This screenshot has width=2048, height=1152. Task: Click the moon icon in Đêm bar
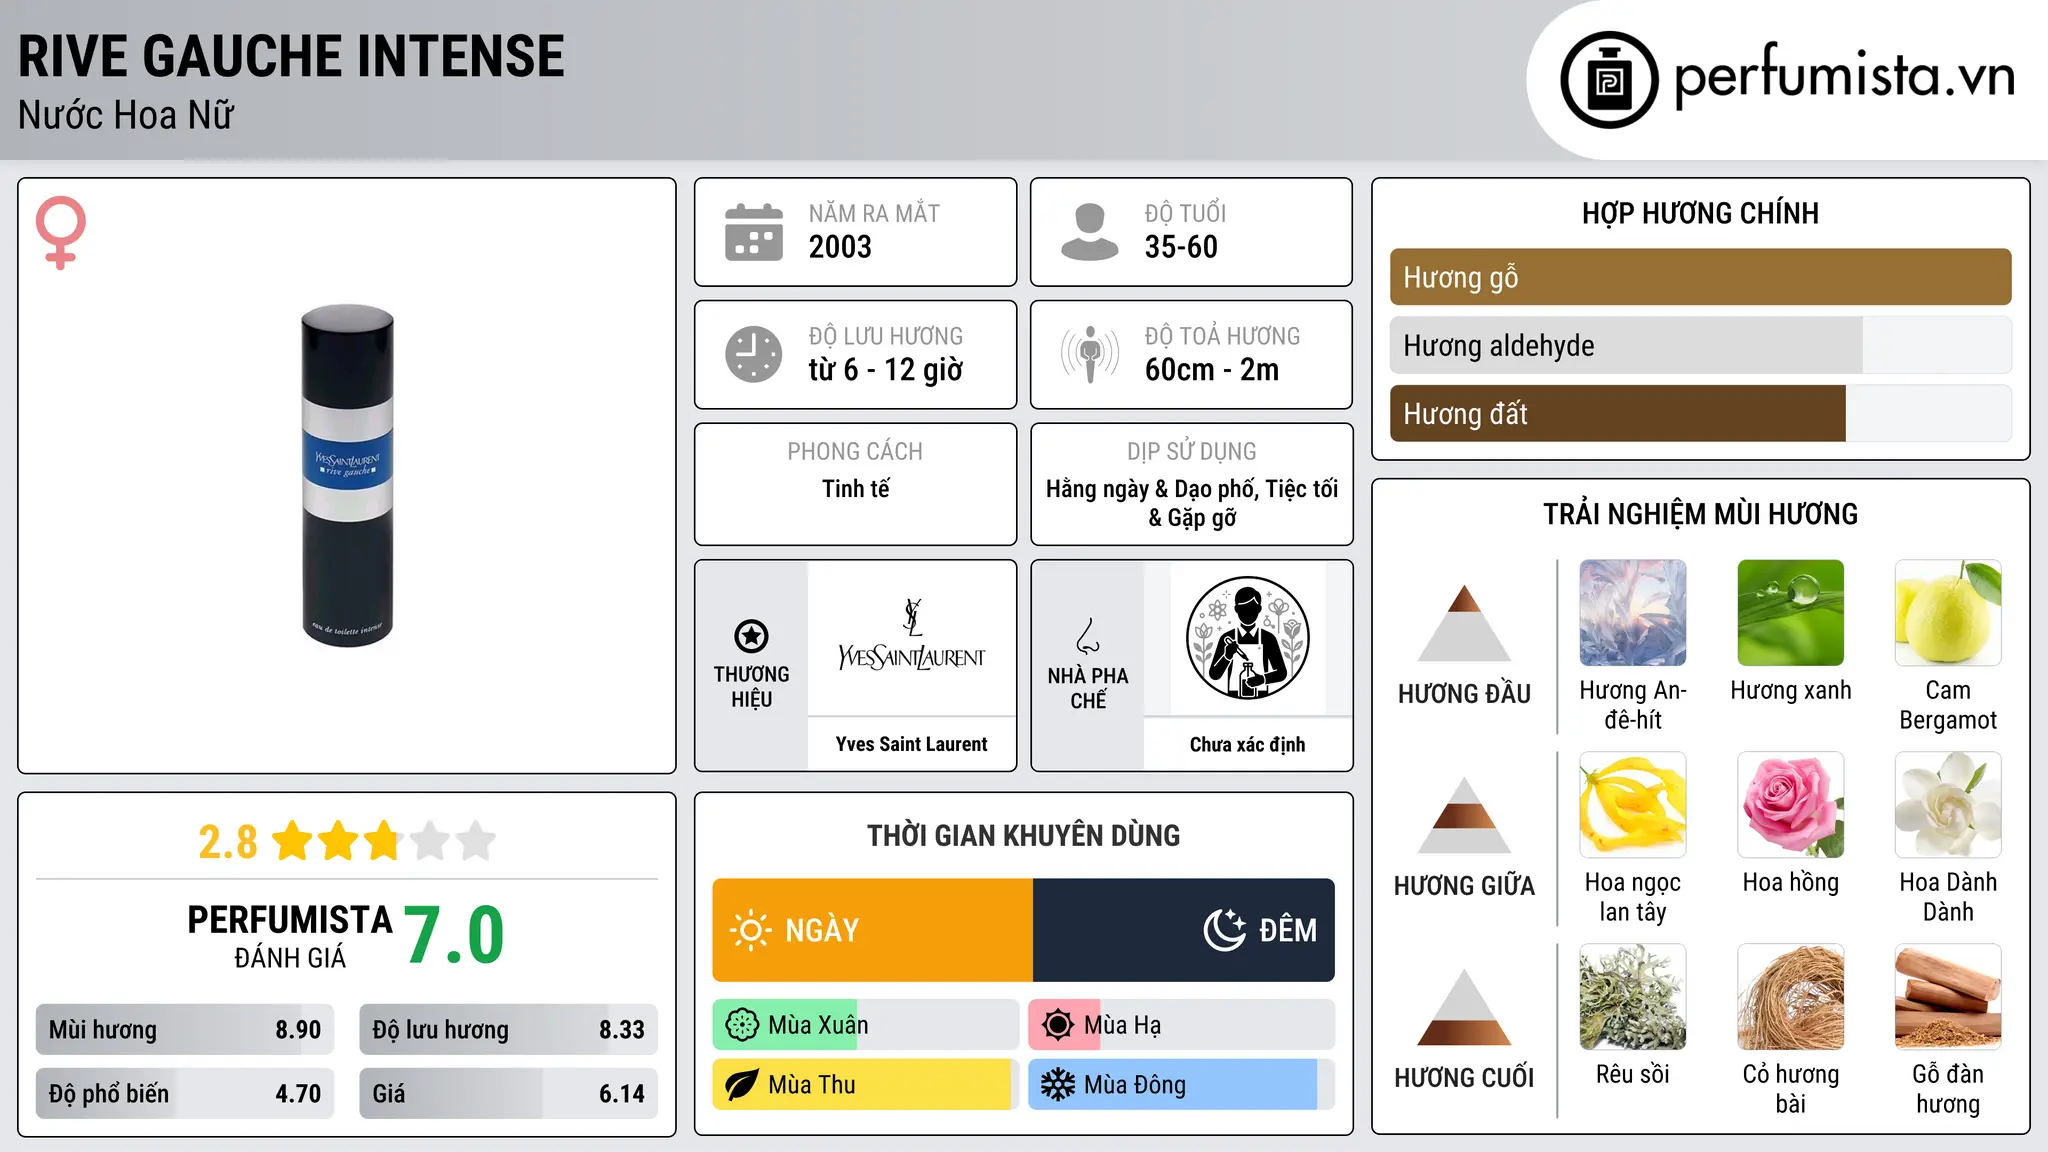tap(1225, 930)
